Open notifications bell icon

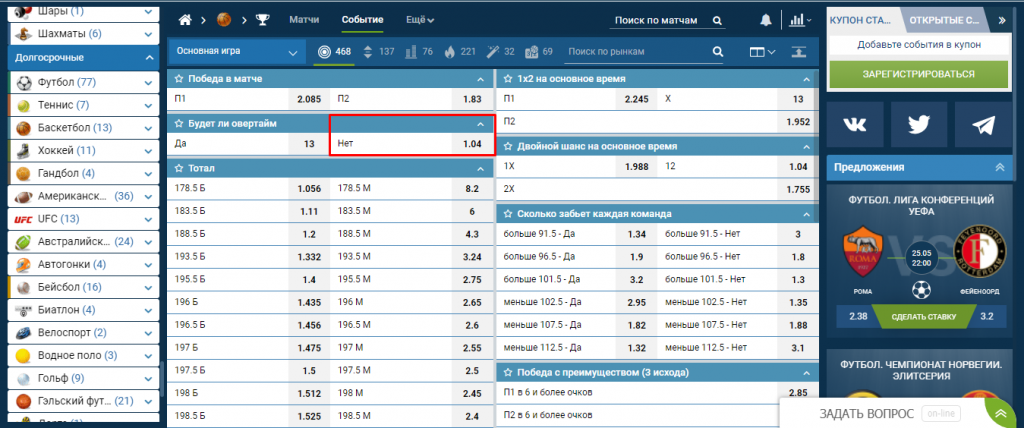(766, 20)
